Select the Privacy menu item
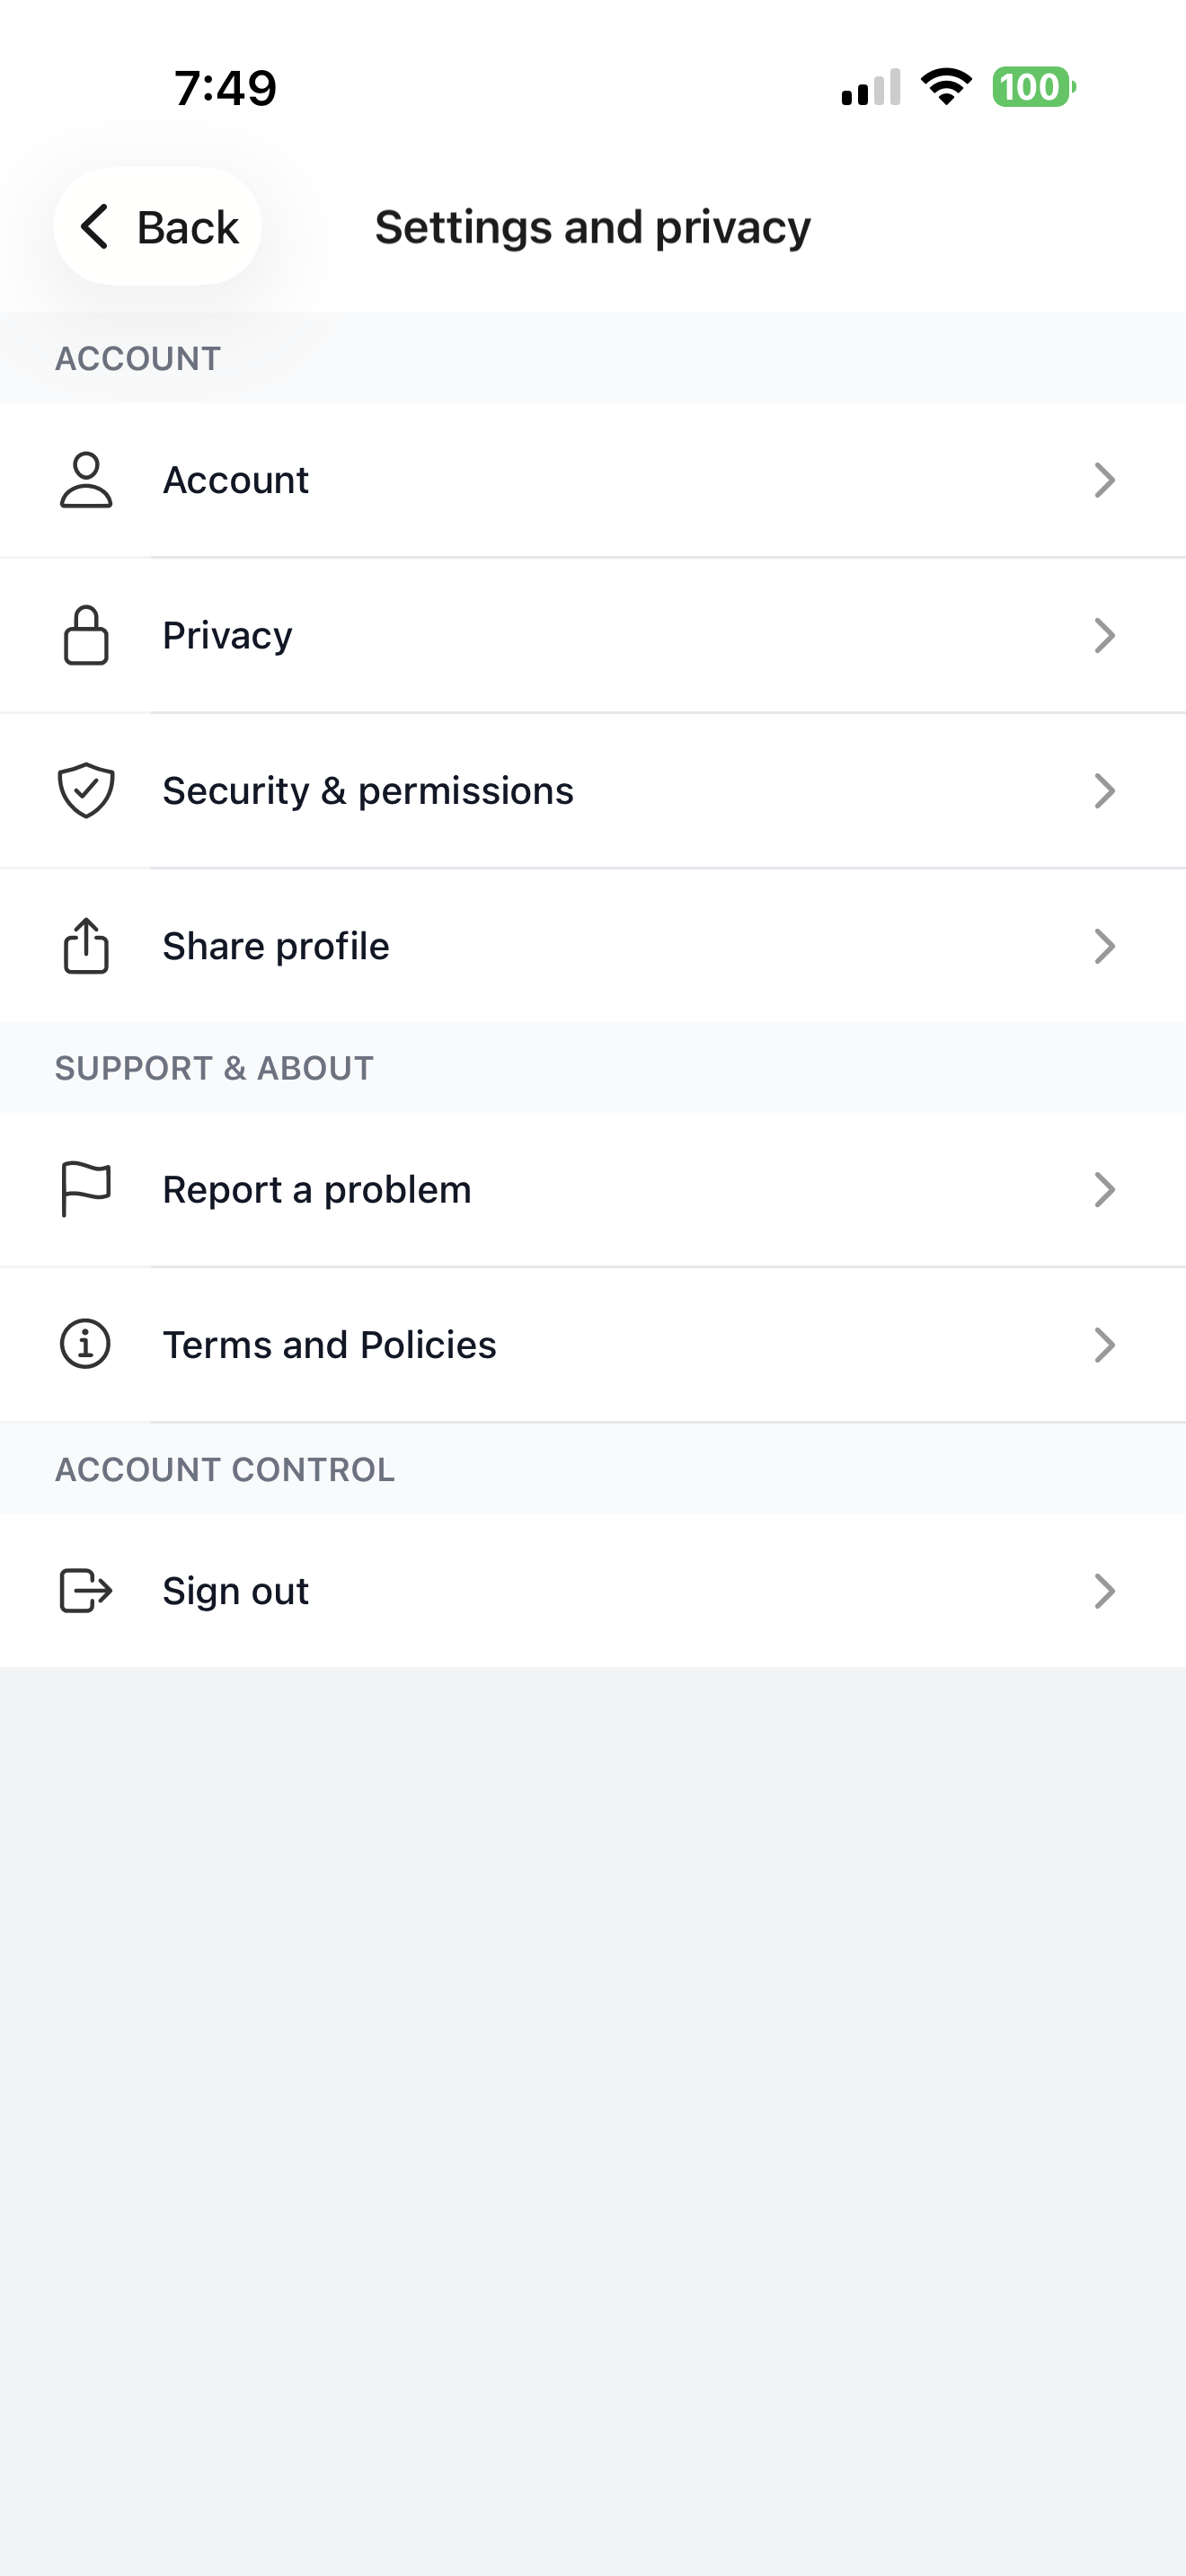Screen dimensions: 1186x2576 (x=228, y=635)
